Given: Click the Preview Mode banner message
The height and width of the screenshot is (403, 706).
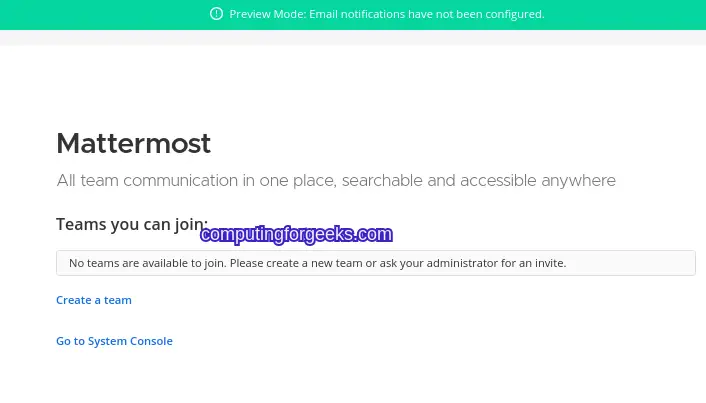Looking at the screenshot, I should (387, 14).
